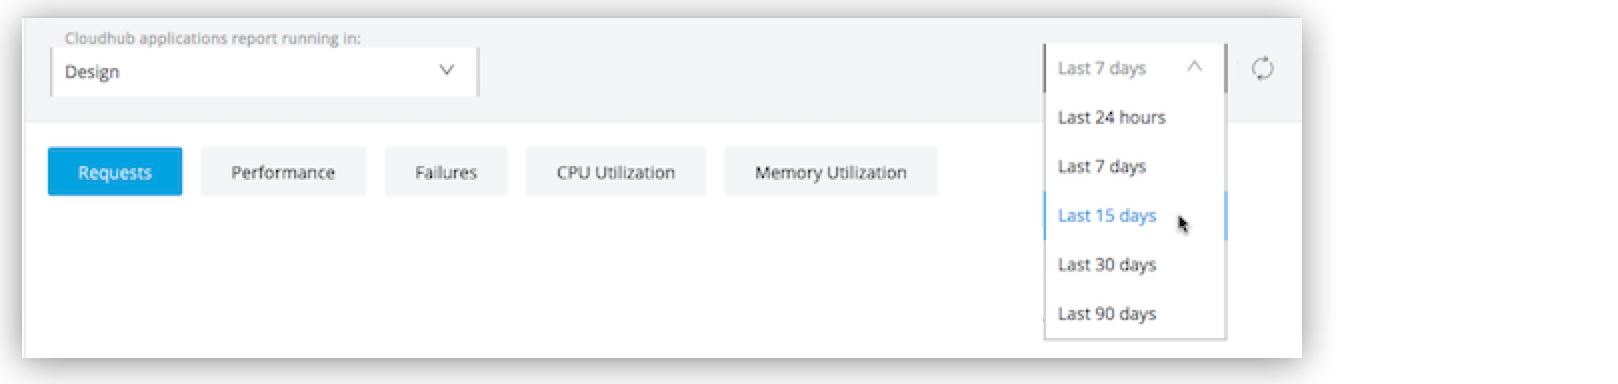This screenshot has height=384, width=1618.
Task: Select Last 24 hours option
Action: [x=1134, y=117]
